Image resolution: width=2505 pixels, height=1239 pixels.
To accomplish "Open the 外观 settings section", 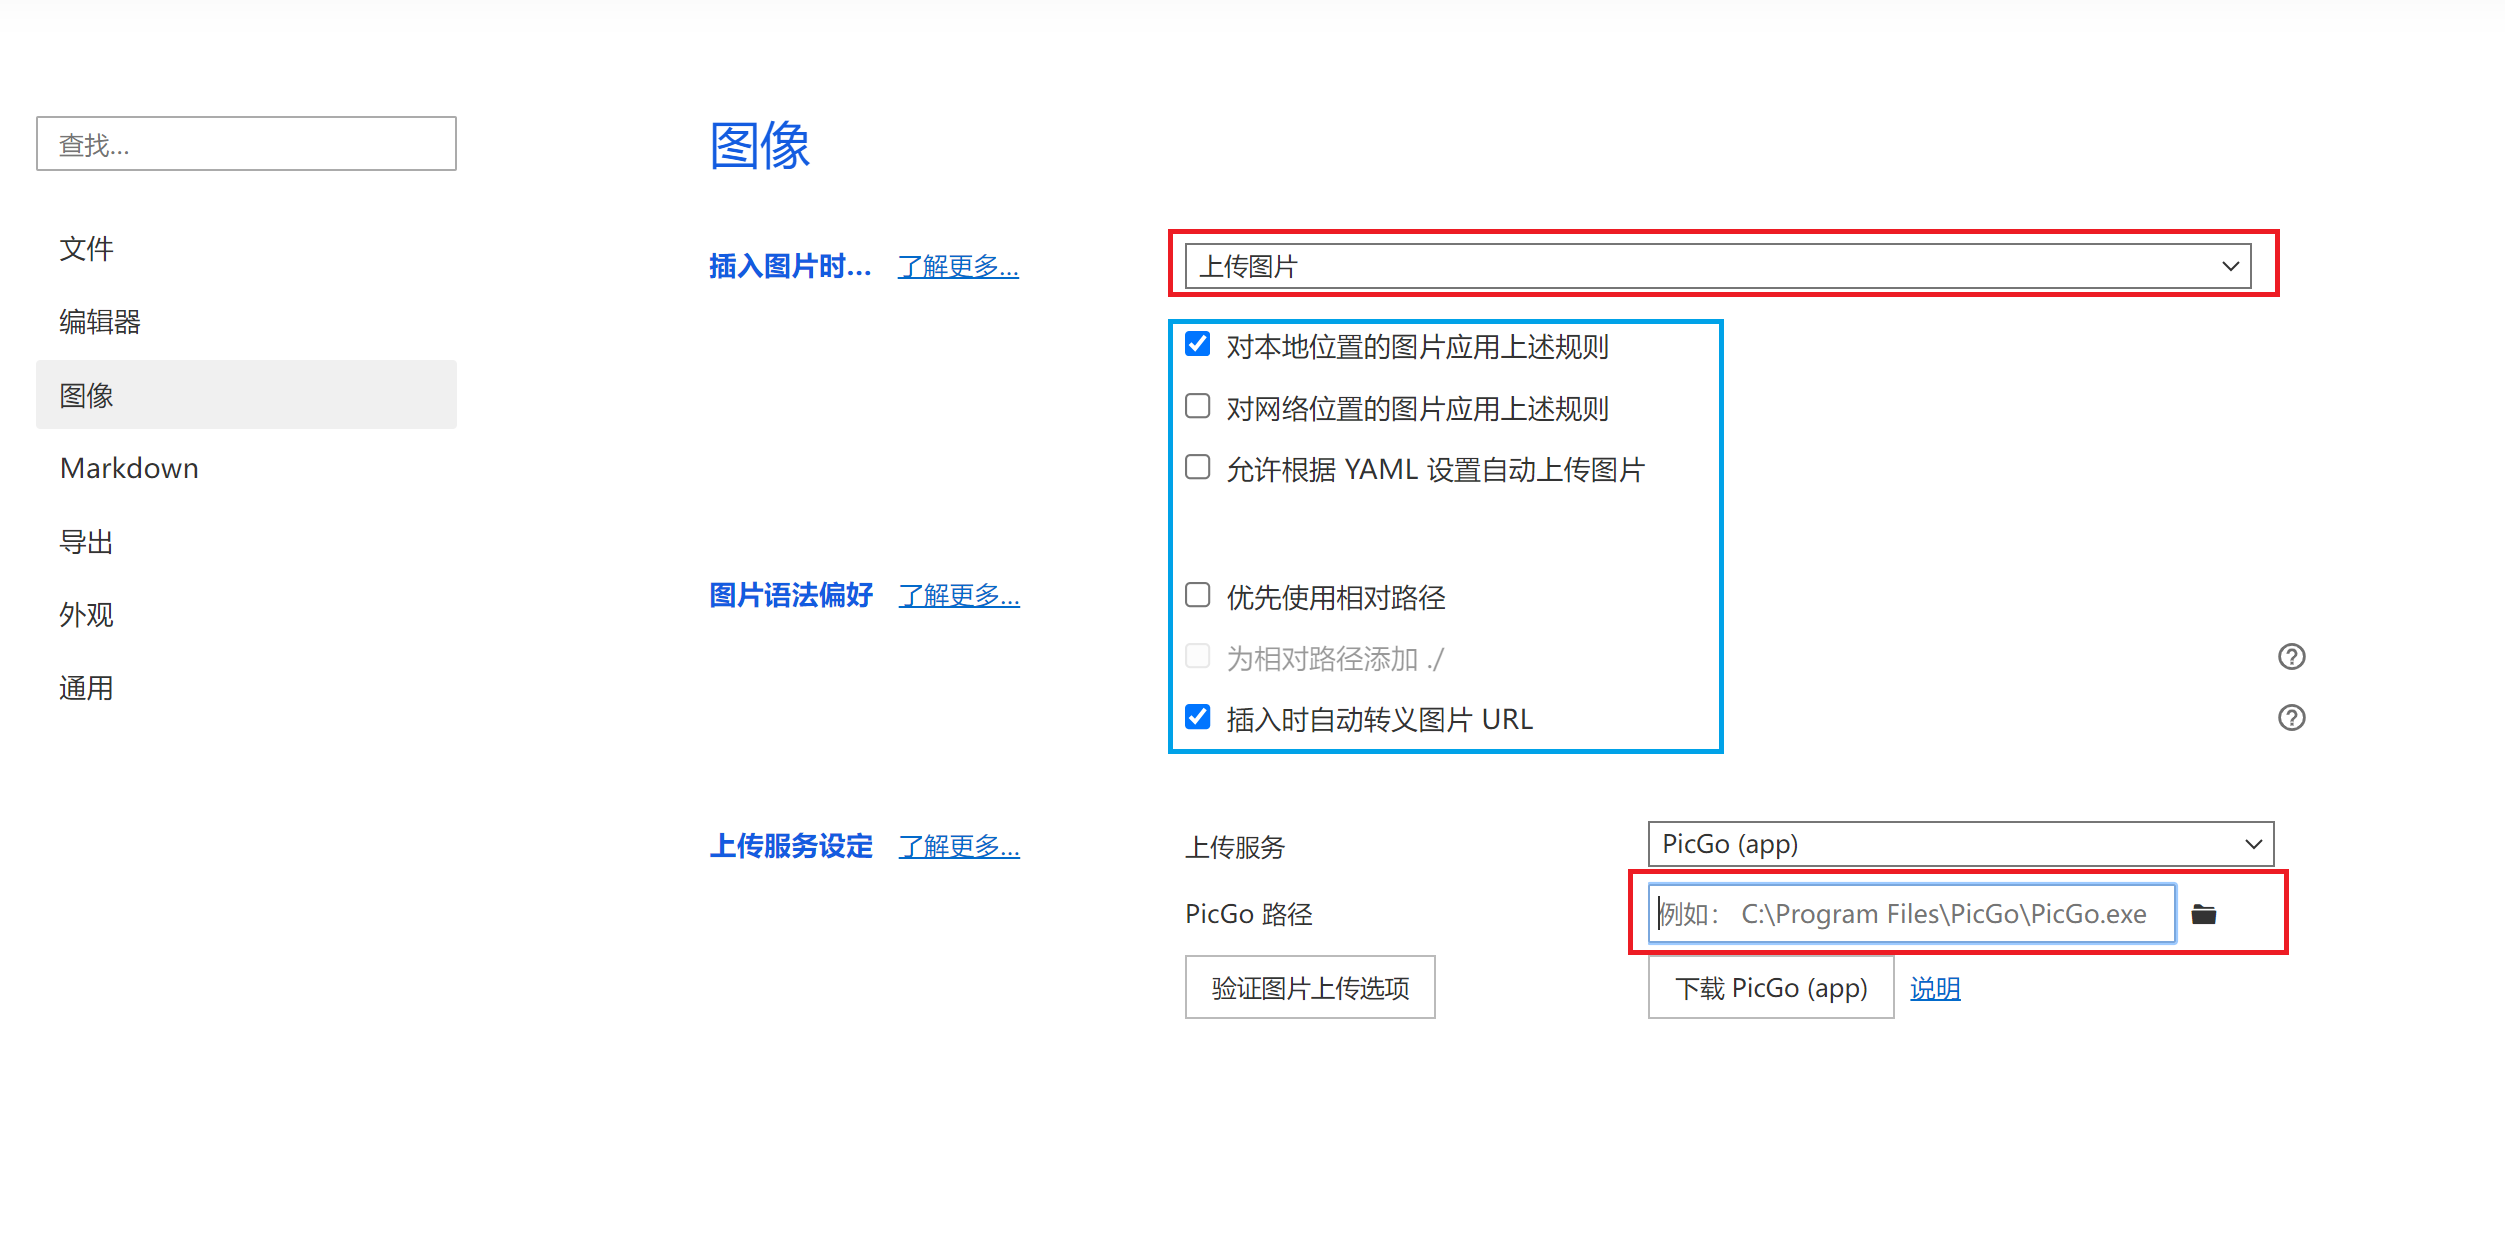I will point(246,614).
